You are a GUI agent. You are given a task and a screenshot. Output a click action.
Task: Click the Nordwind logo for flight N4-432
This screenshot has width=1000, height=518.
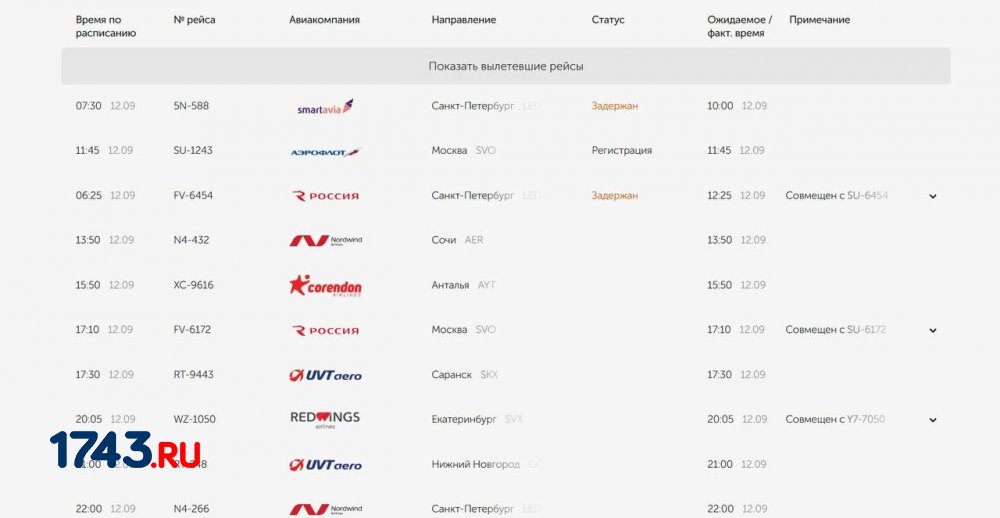(x=325, y=240)
